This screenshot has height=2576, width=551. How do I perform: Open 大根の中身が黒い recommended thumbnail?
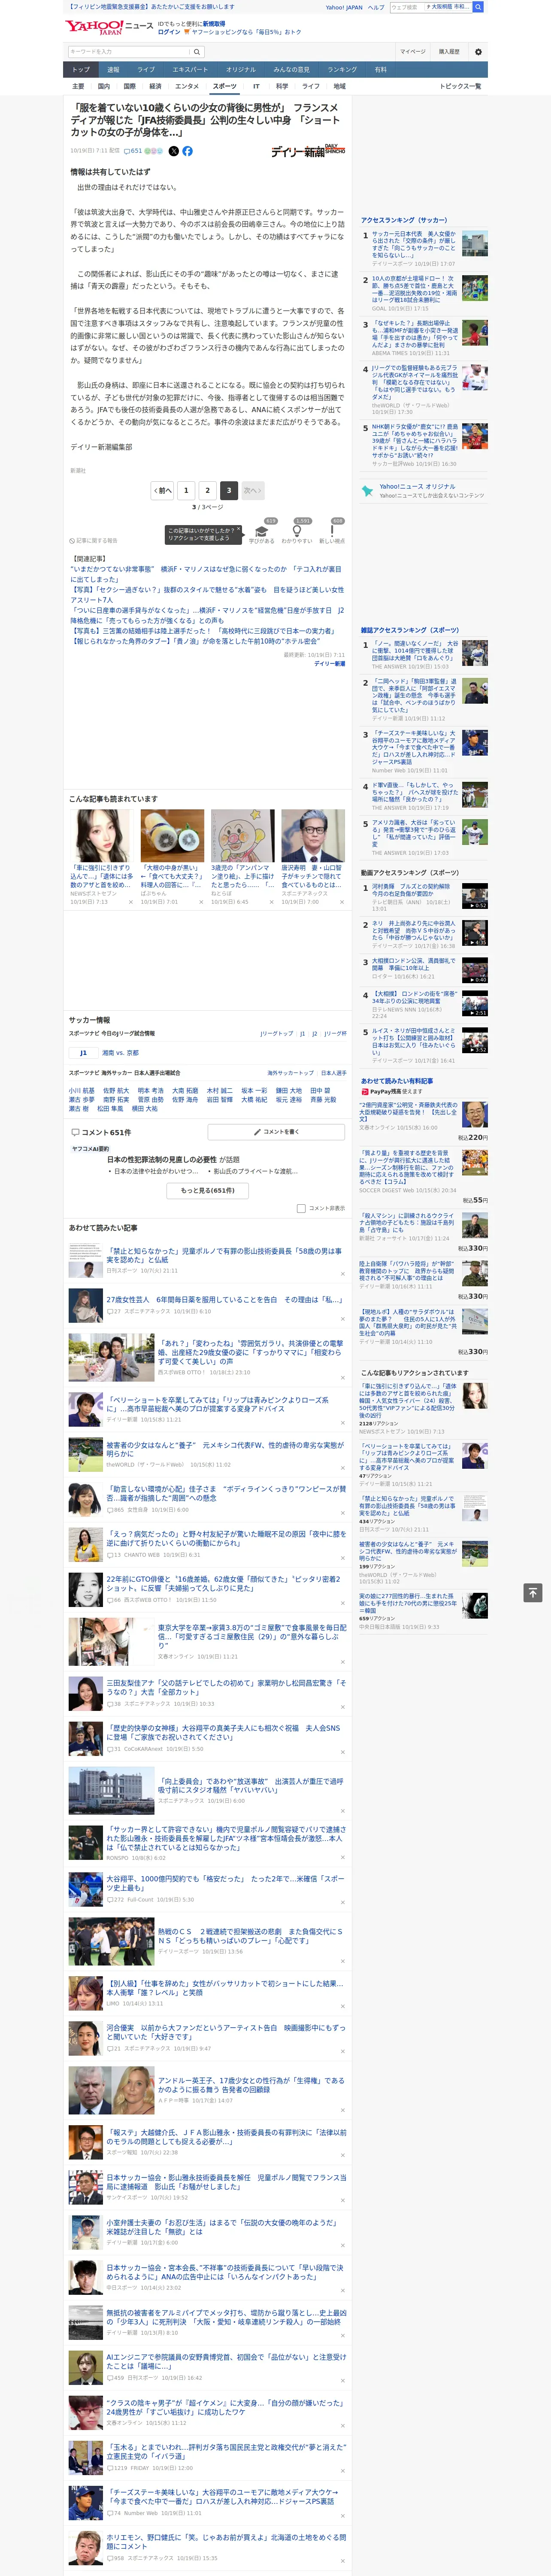pos(172,835)
